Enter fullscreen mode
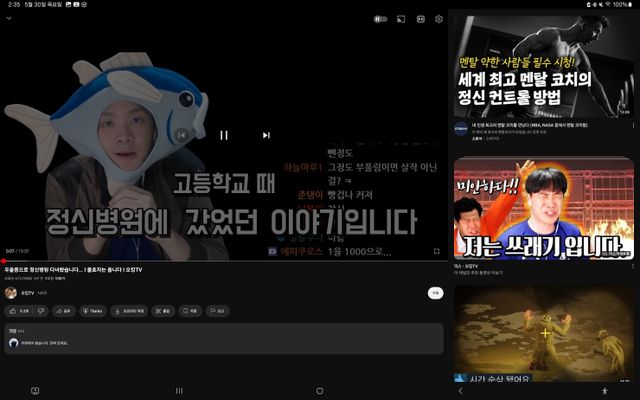The width and height of the screenshot is (640, 400). click(x=437, y=251)
